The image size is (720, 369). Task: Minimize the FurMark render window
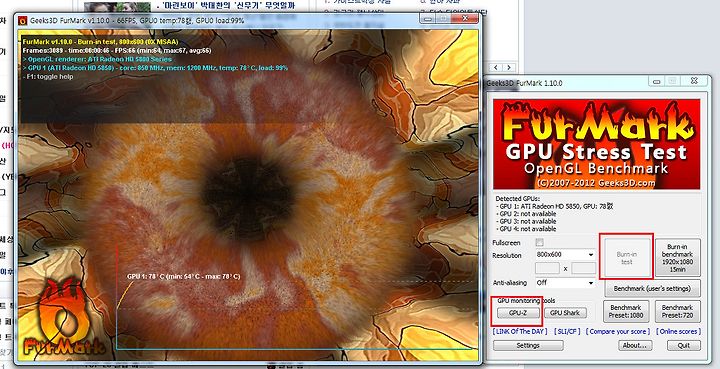pos(428,19)
